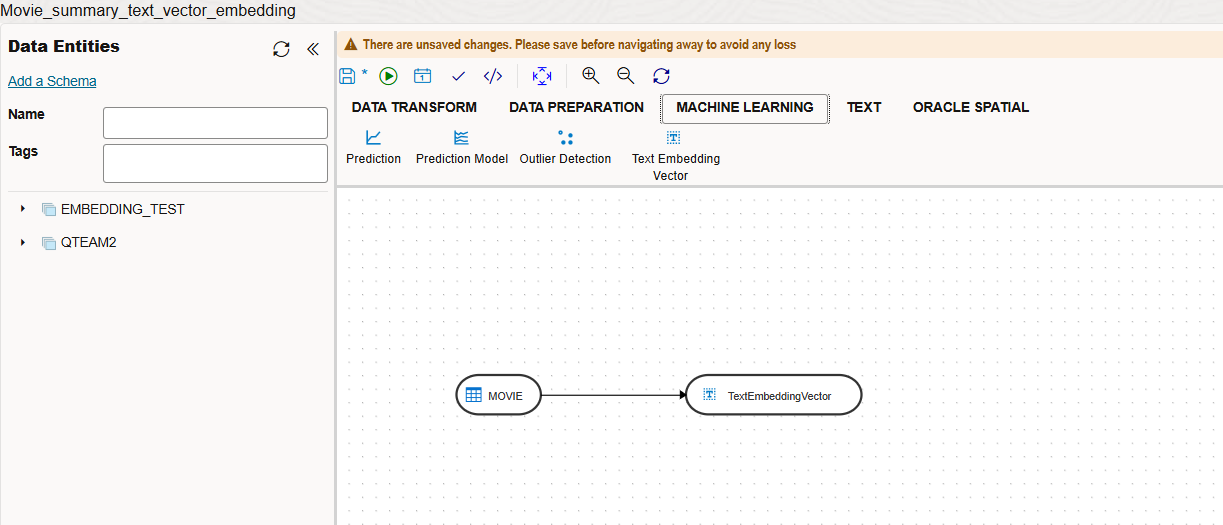Click the Name filter input field
Viewport: 1223px width, 525px height.
point(215,123)
